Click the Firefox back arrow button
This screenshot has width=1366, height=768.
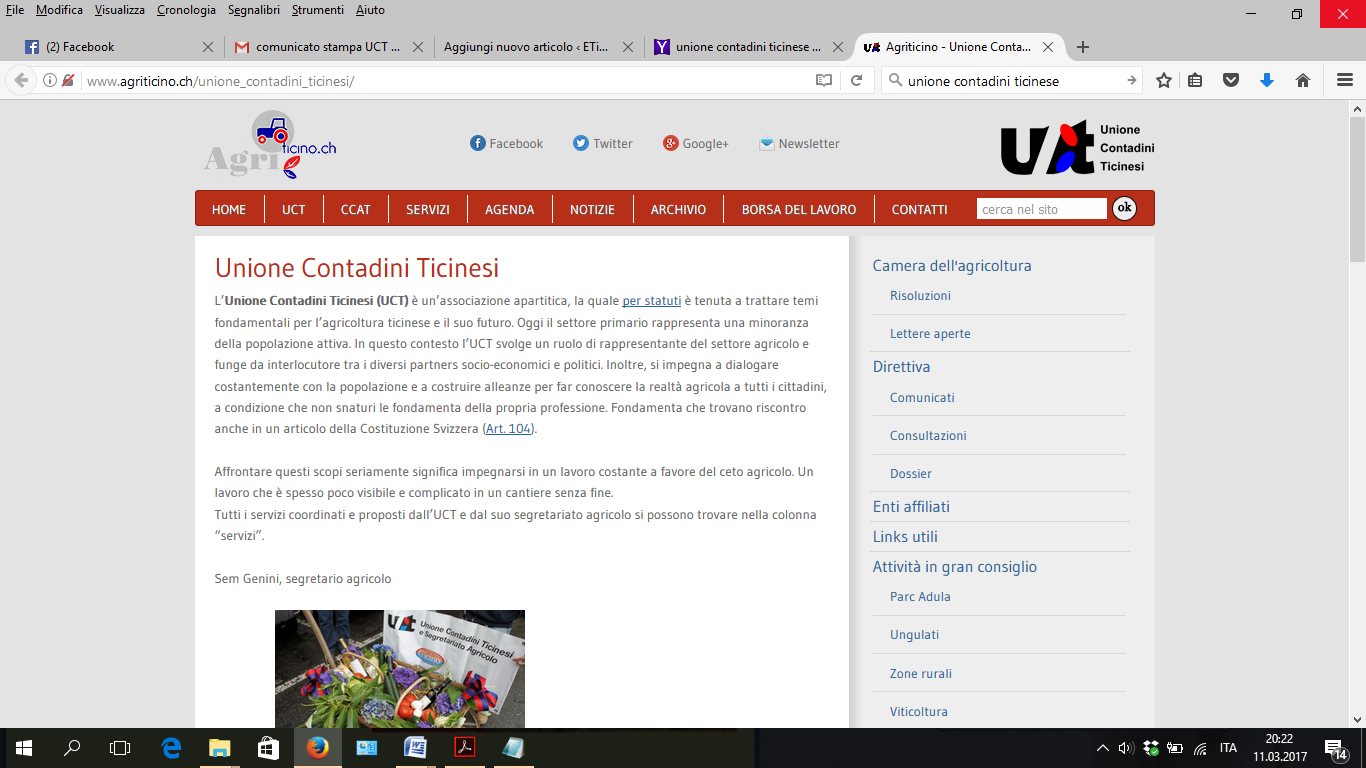(20, 80)
